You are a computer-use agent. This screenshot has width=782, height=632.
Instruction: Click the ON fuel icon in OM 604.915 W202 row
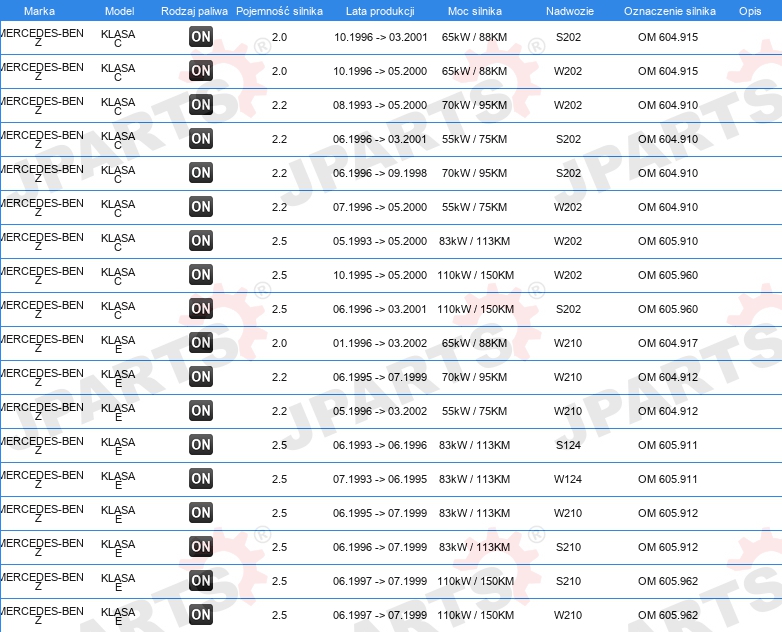pos(201,70)
